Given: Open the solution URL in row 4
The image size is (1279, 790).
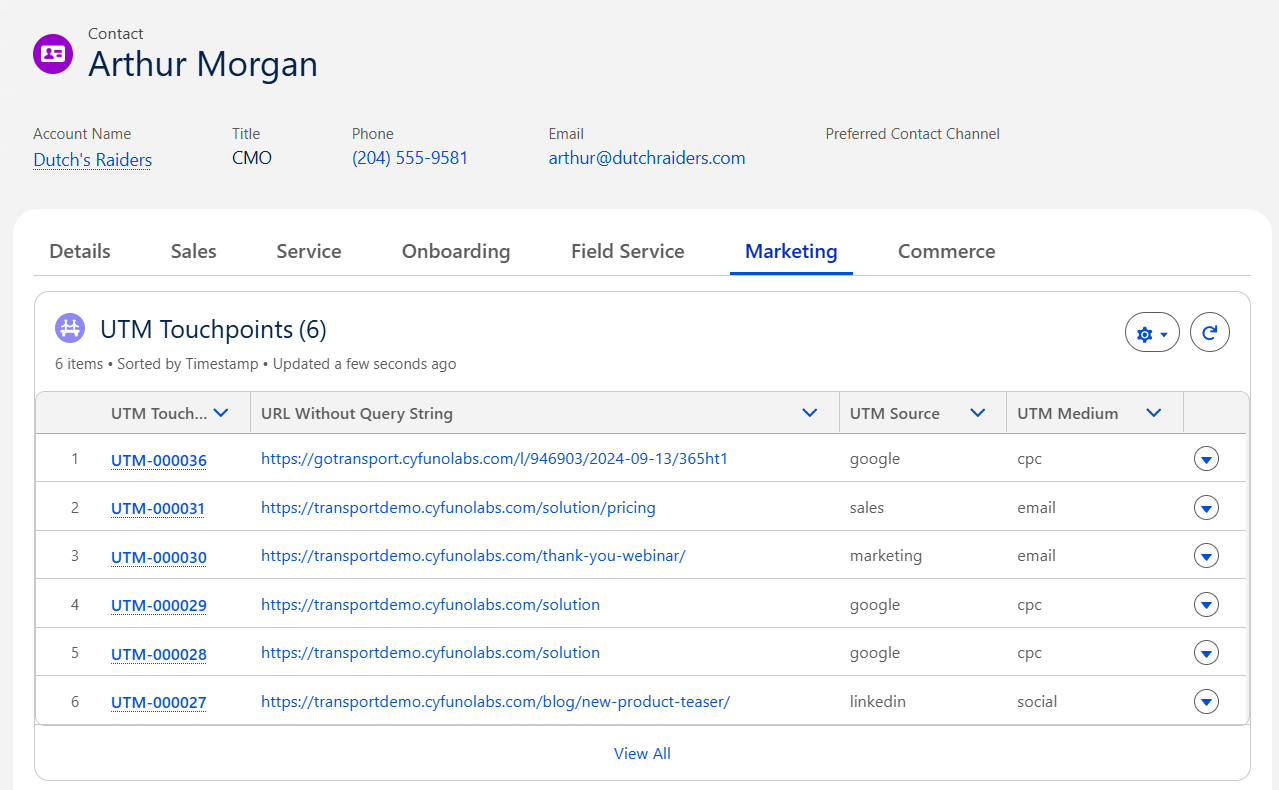Looking at the screenshot, I should coord(430,604).
